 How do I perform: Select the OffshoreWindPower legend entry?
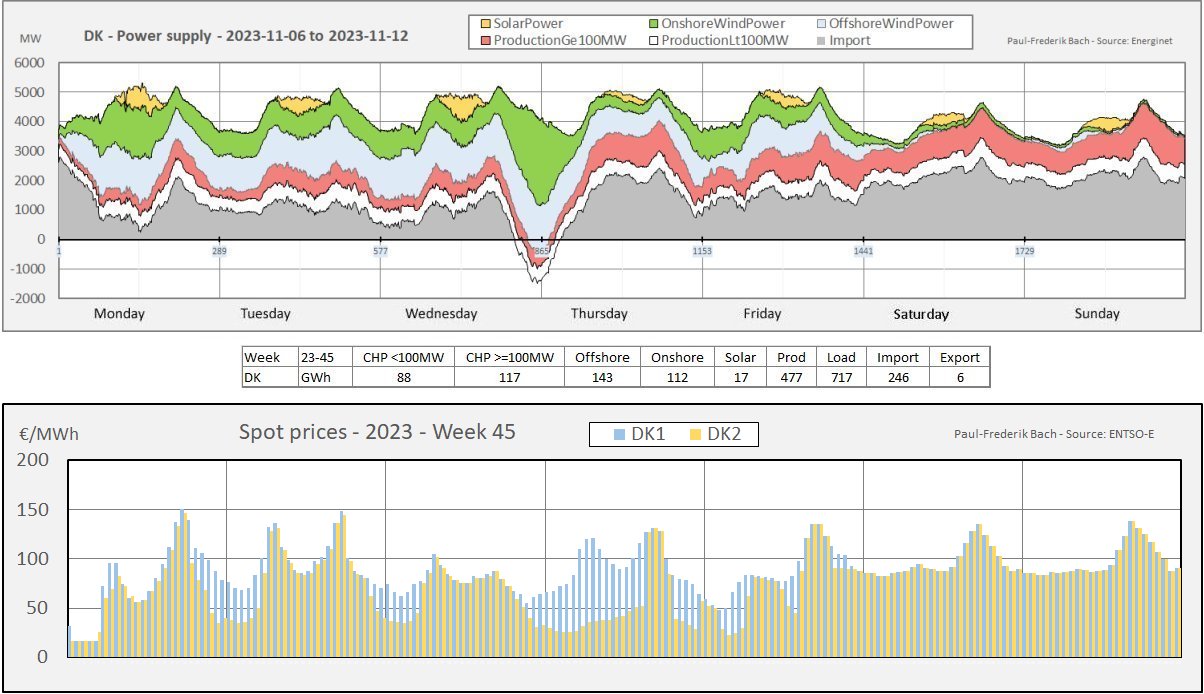[x=883, y=23]
